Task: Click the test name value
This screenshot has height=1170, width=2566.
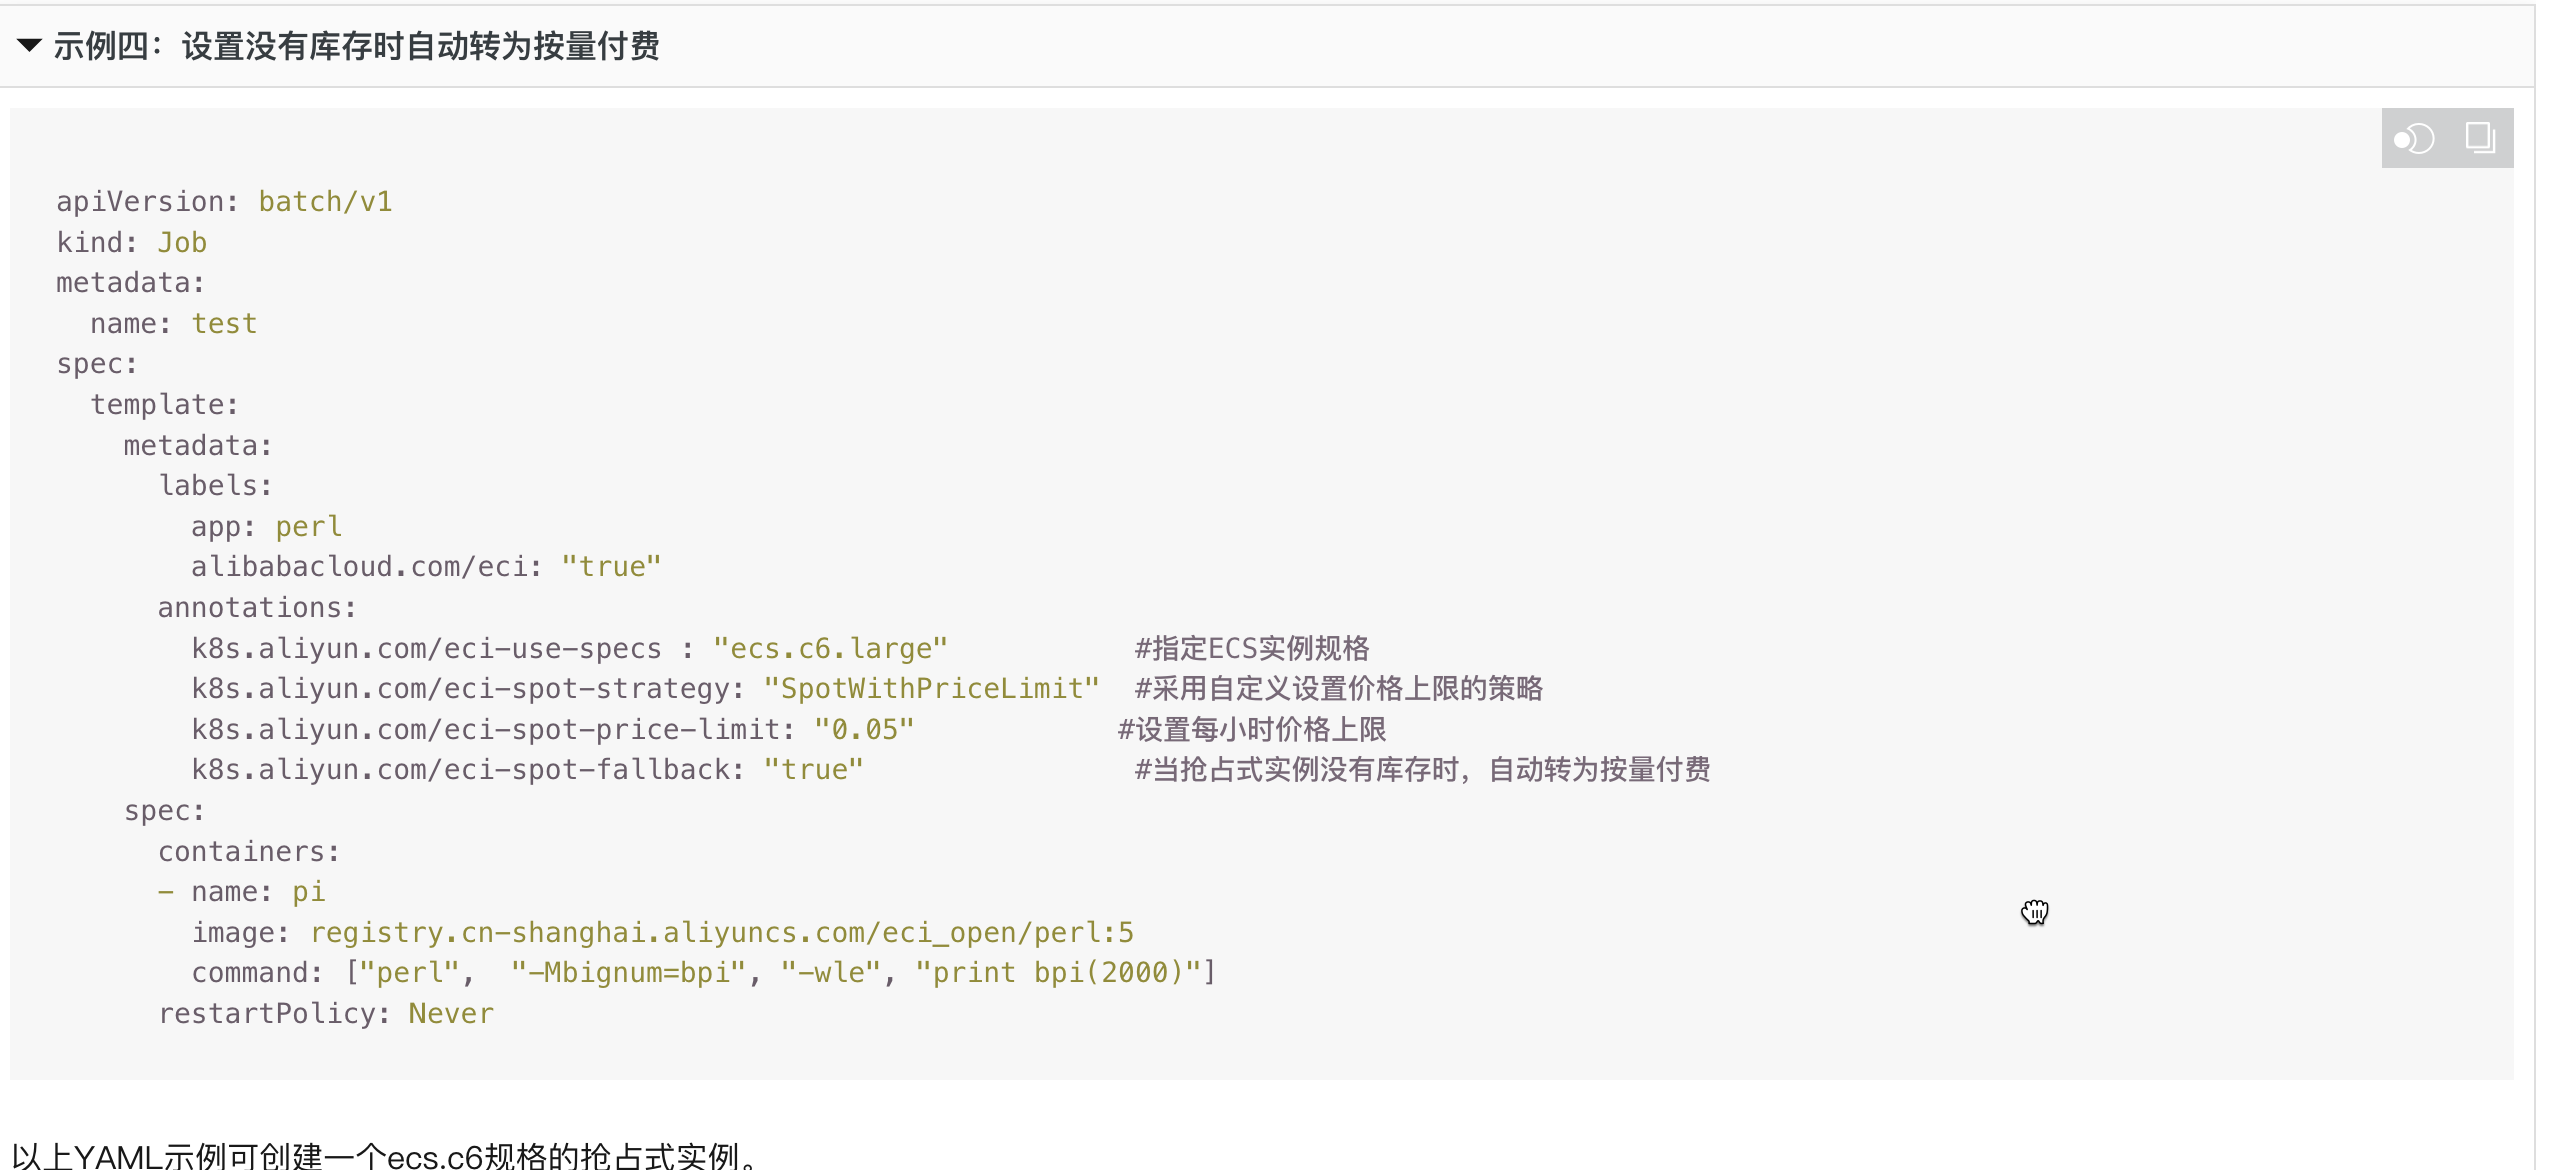Action: coord(224,324)
